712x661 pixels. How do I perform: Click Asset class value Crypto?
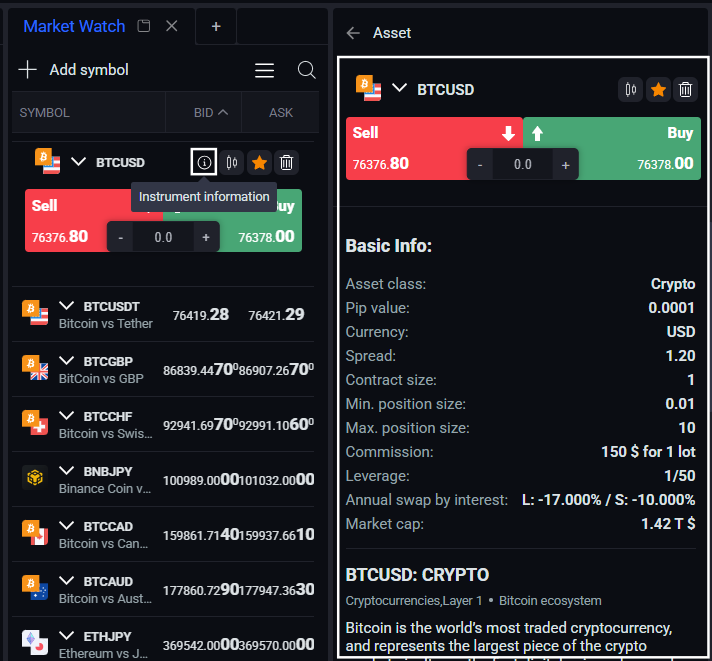pyautogui.click(x=673, y=284)
